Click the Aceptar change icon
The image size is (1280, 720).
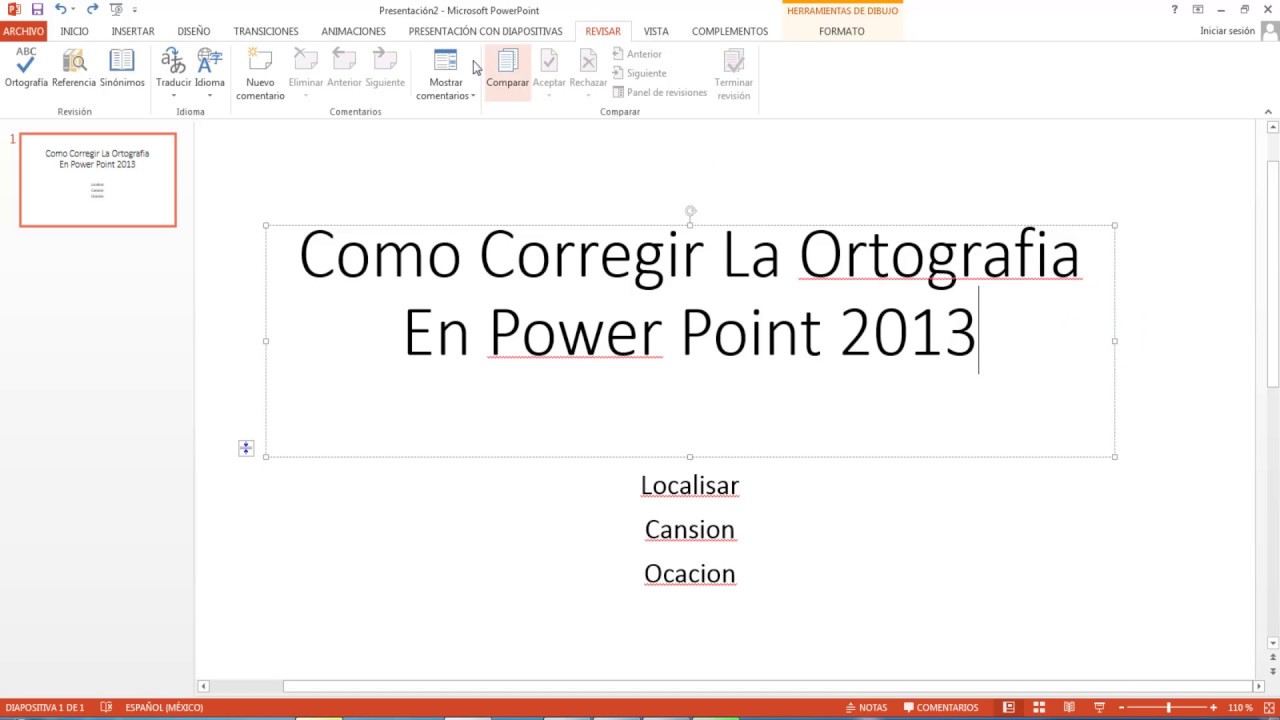(549, 61)
